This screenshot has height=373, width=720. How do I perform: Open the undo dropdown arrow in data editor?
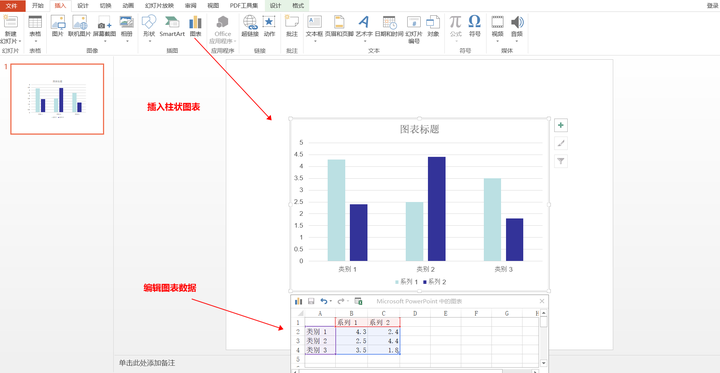(331, 301)
